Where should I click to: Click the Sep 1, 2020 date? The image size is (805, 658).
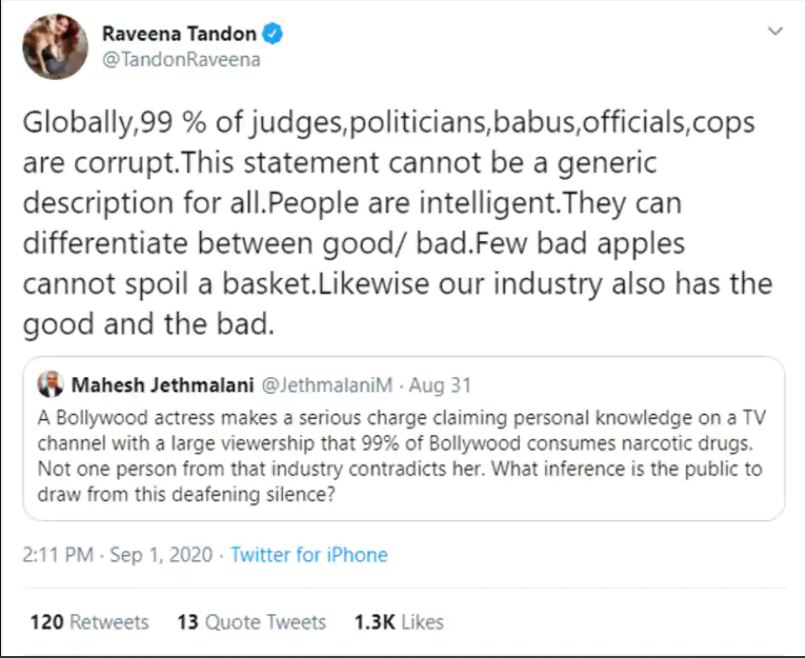point(161,554)
